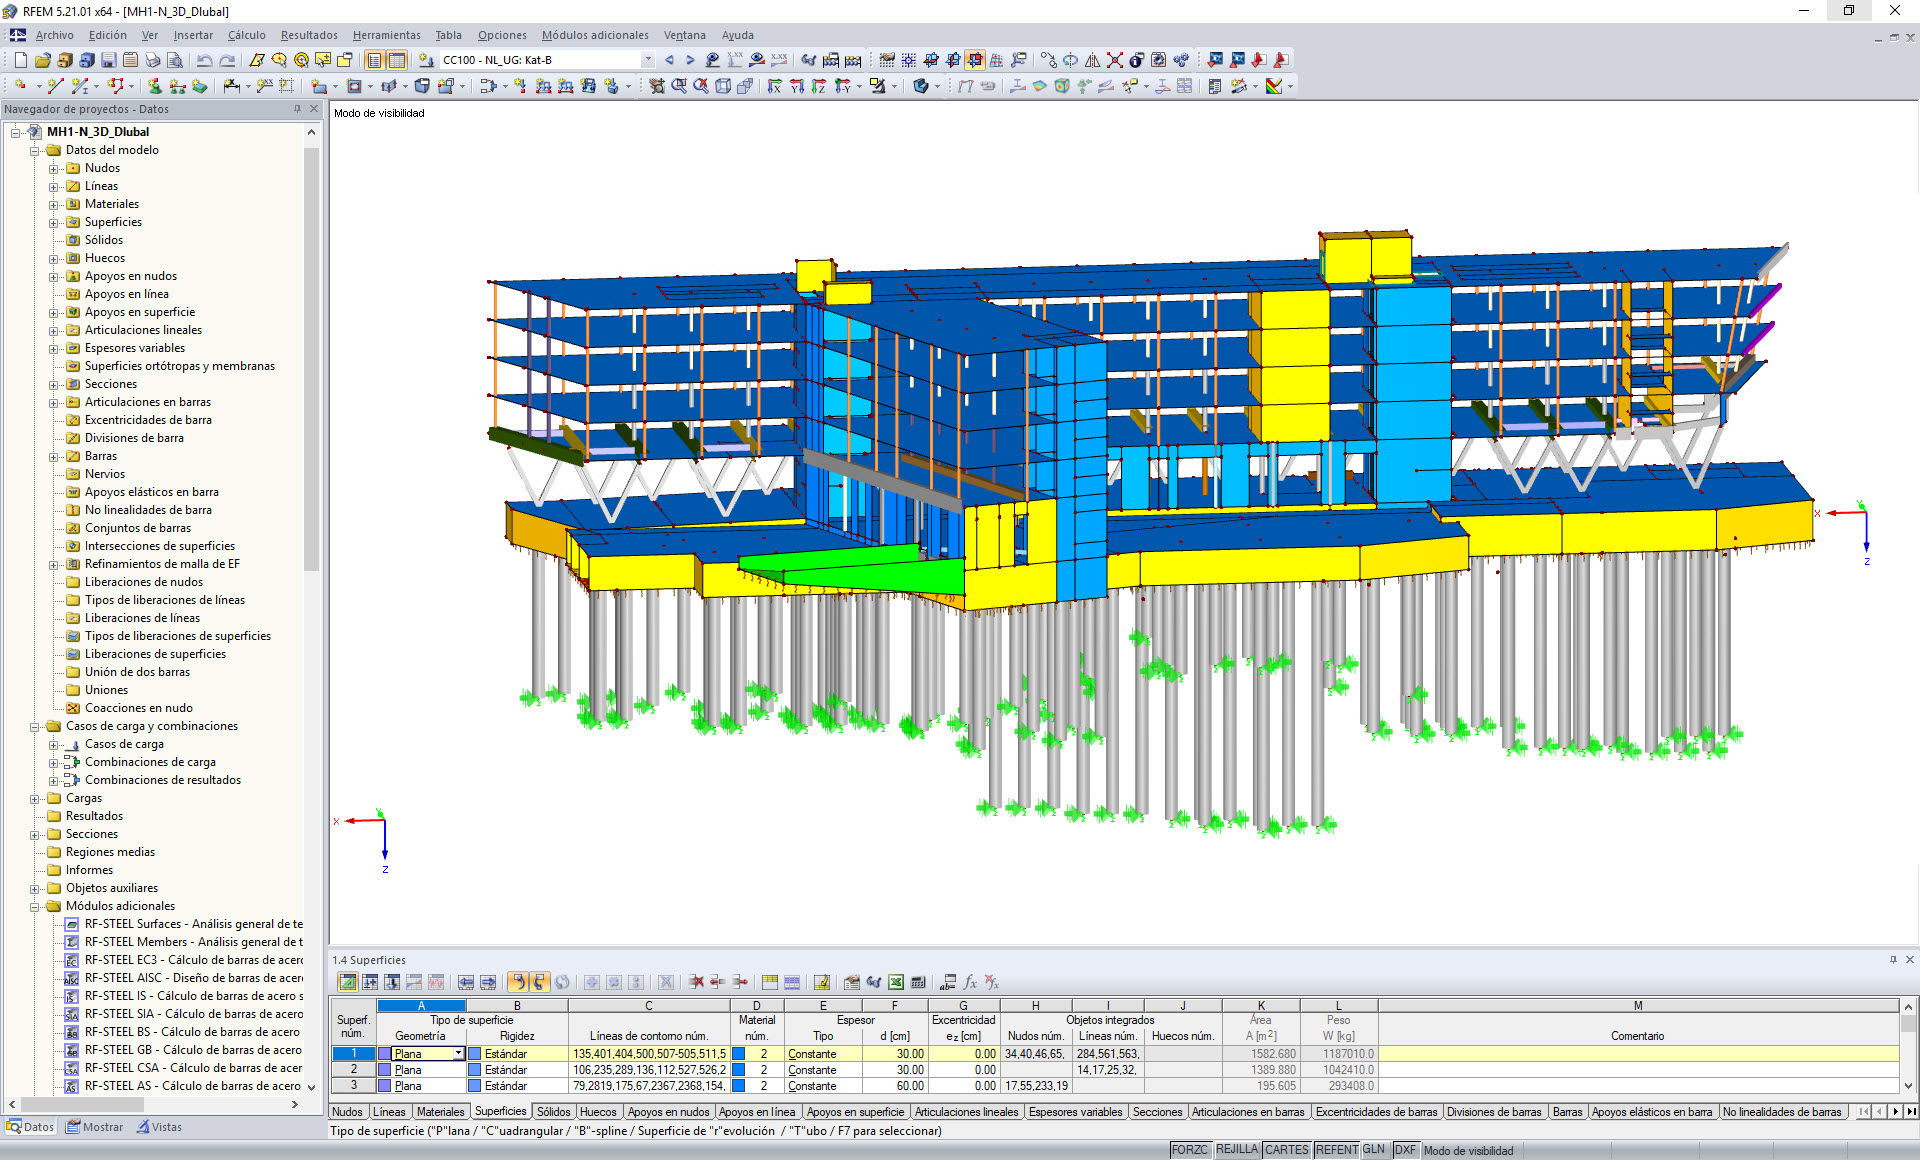Screen dimensions: 1920x1160
Task: Click the material color swatch in table row 1
Action: click(x=737, y=1053)
